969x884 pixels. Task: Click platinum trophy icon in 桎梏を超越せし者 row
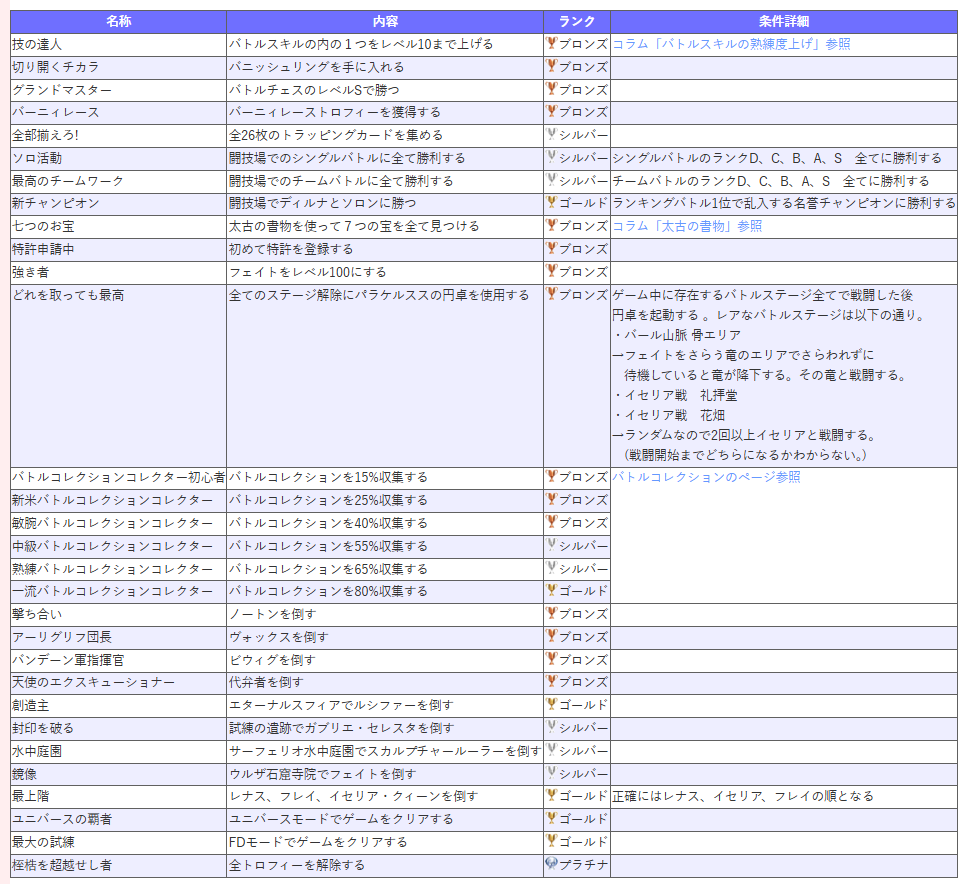tap(551, 864)
